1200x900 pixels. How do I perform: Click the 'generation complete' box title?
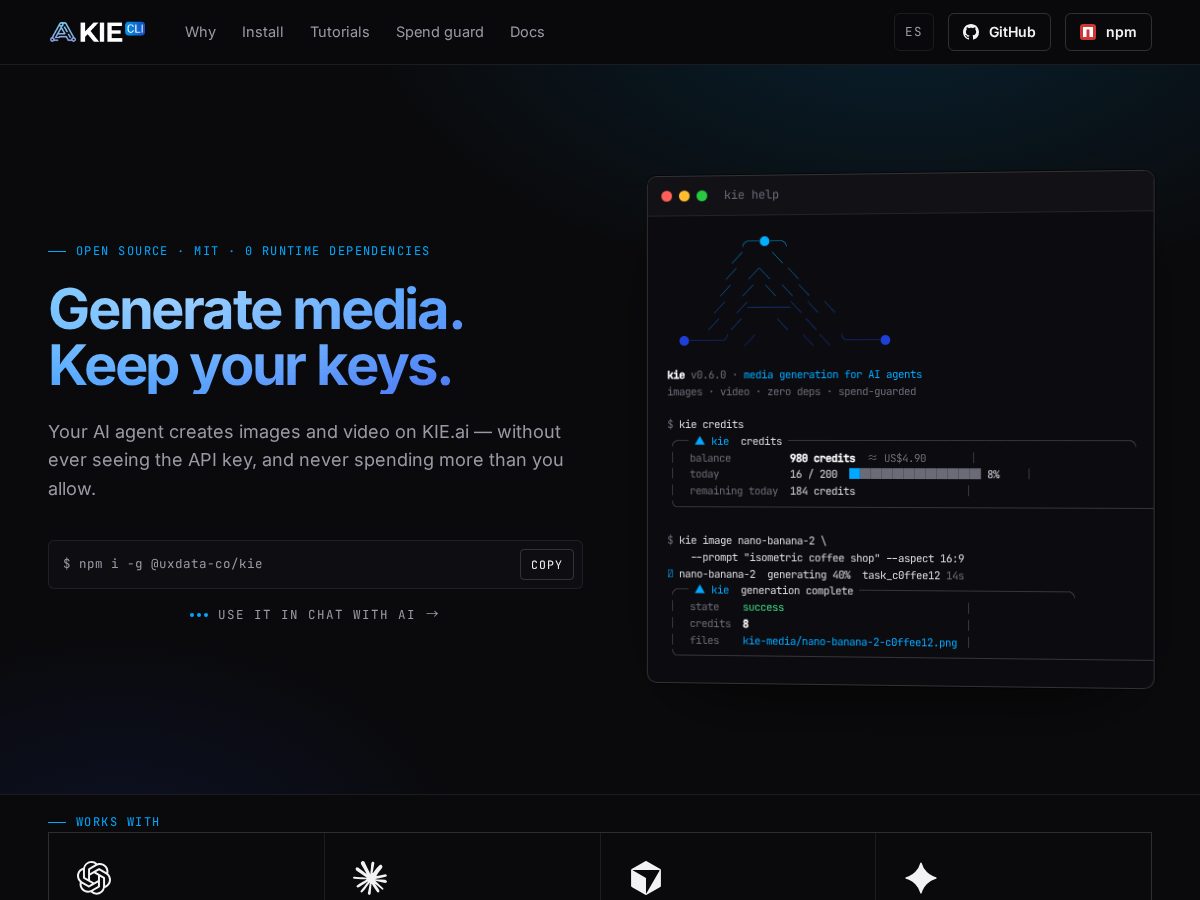[x=797, y=591]
